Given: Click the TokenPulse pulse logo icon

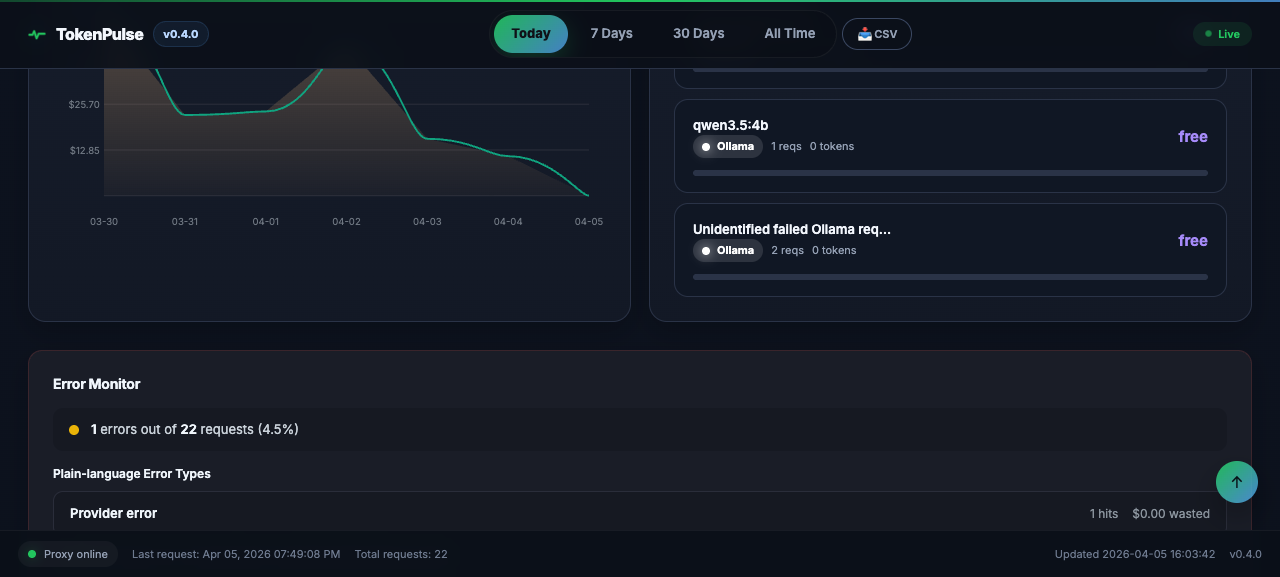Looking at the screenshot, I should coord(35,33).
